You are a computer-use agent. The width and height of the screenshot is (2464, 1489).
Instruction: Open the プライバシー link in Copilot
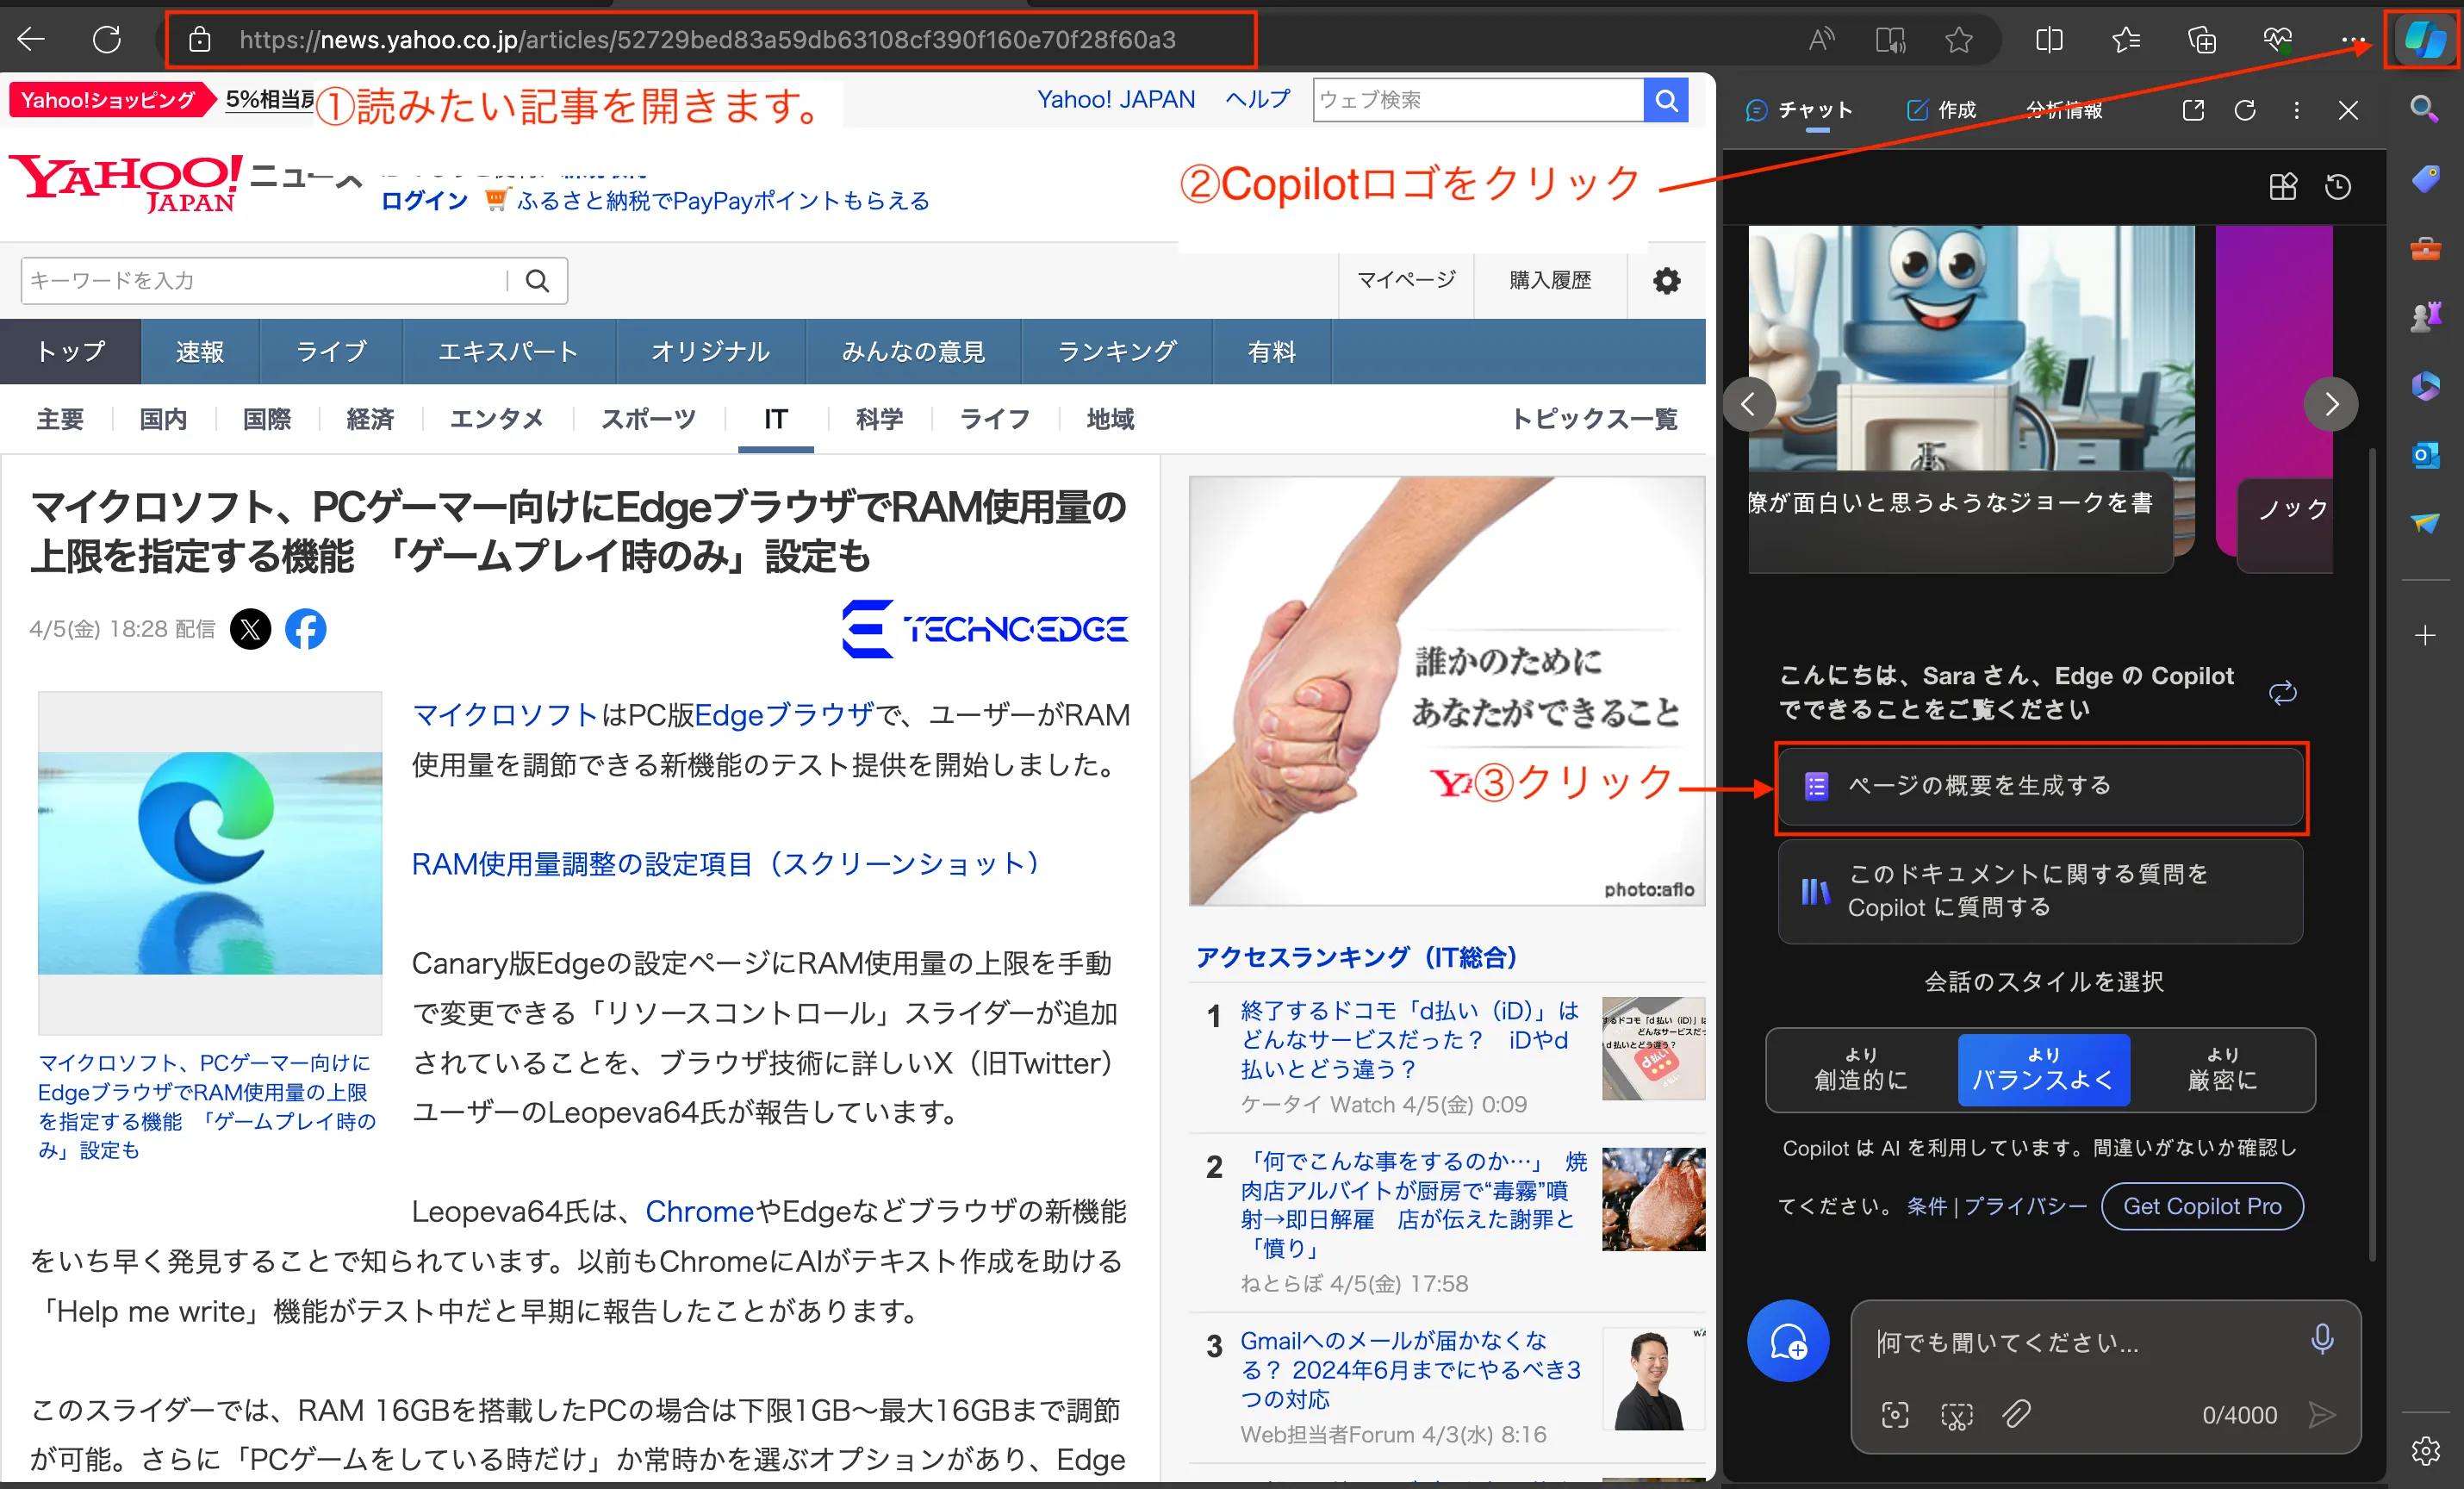(x=2025, y=1207)
